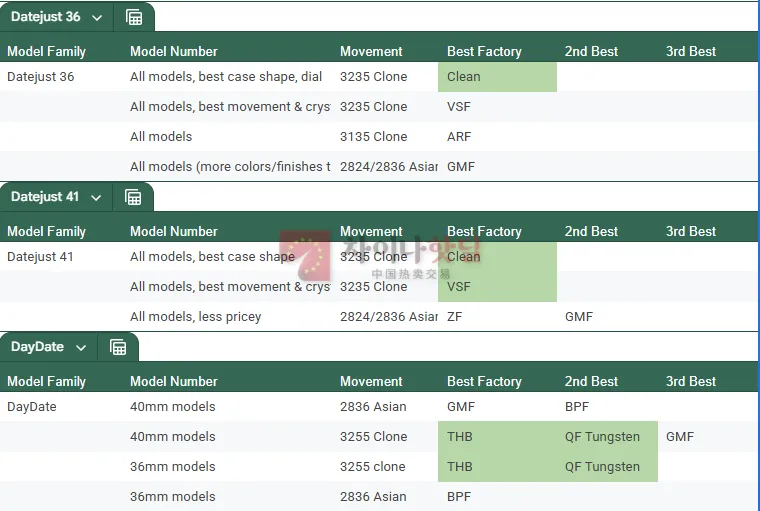Select the ZF cell in Datejust 41
760x511 pixels.
pos(455,317)
